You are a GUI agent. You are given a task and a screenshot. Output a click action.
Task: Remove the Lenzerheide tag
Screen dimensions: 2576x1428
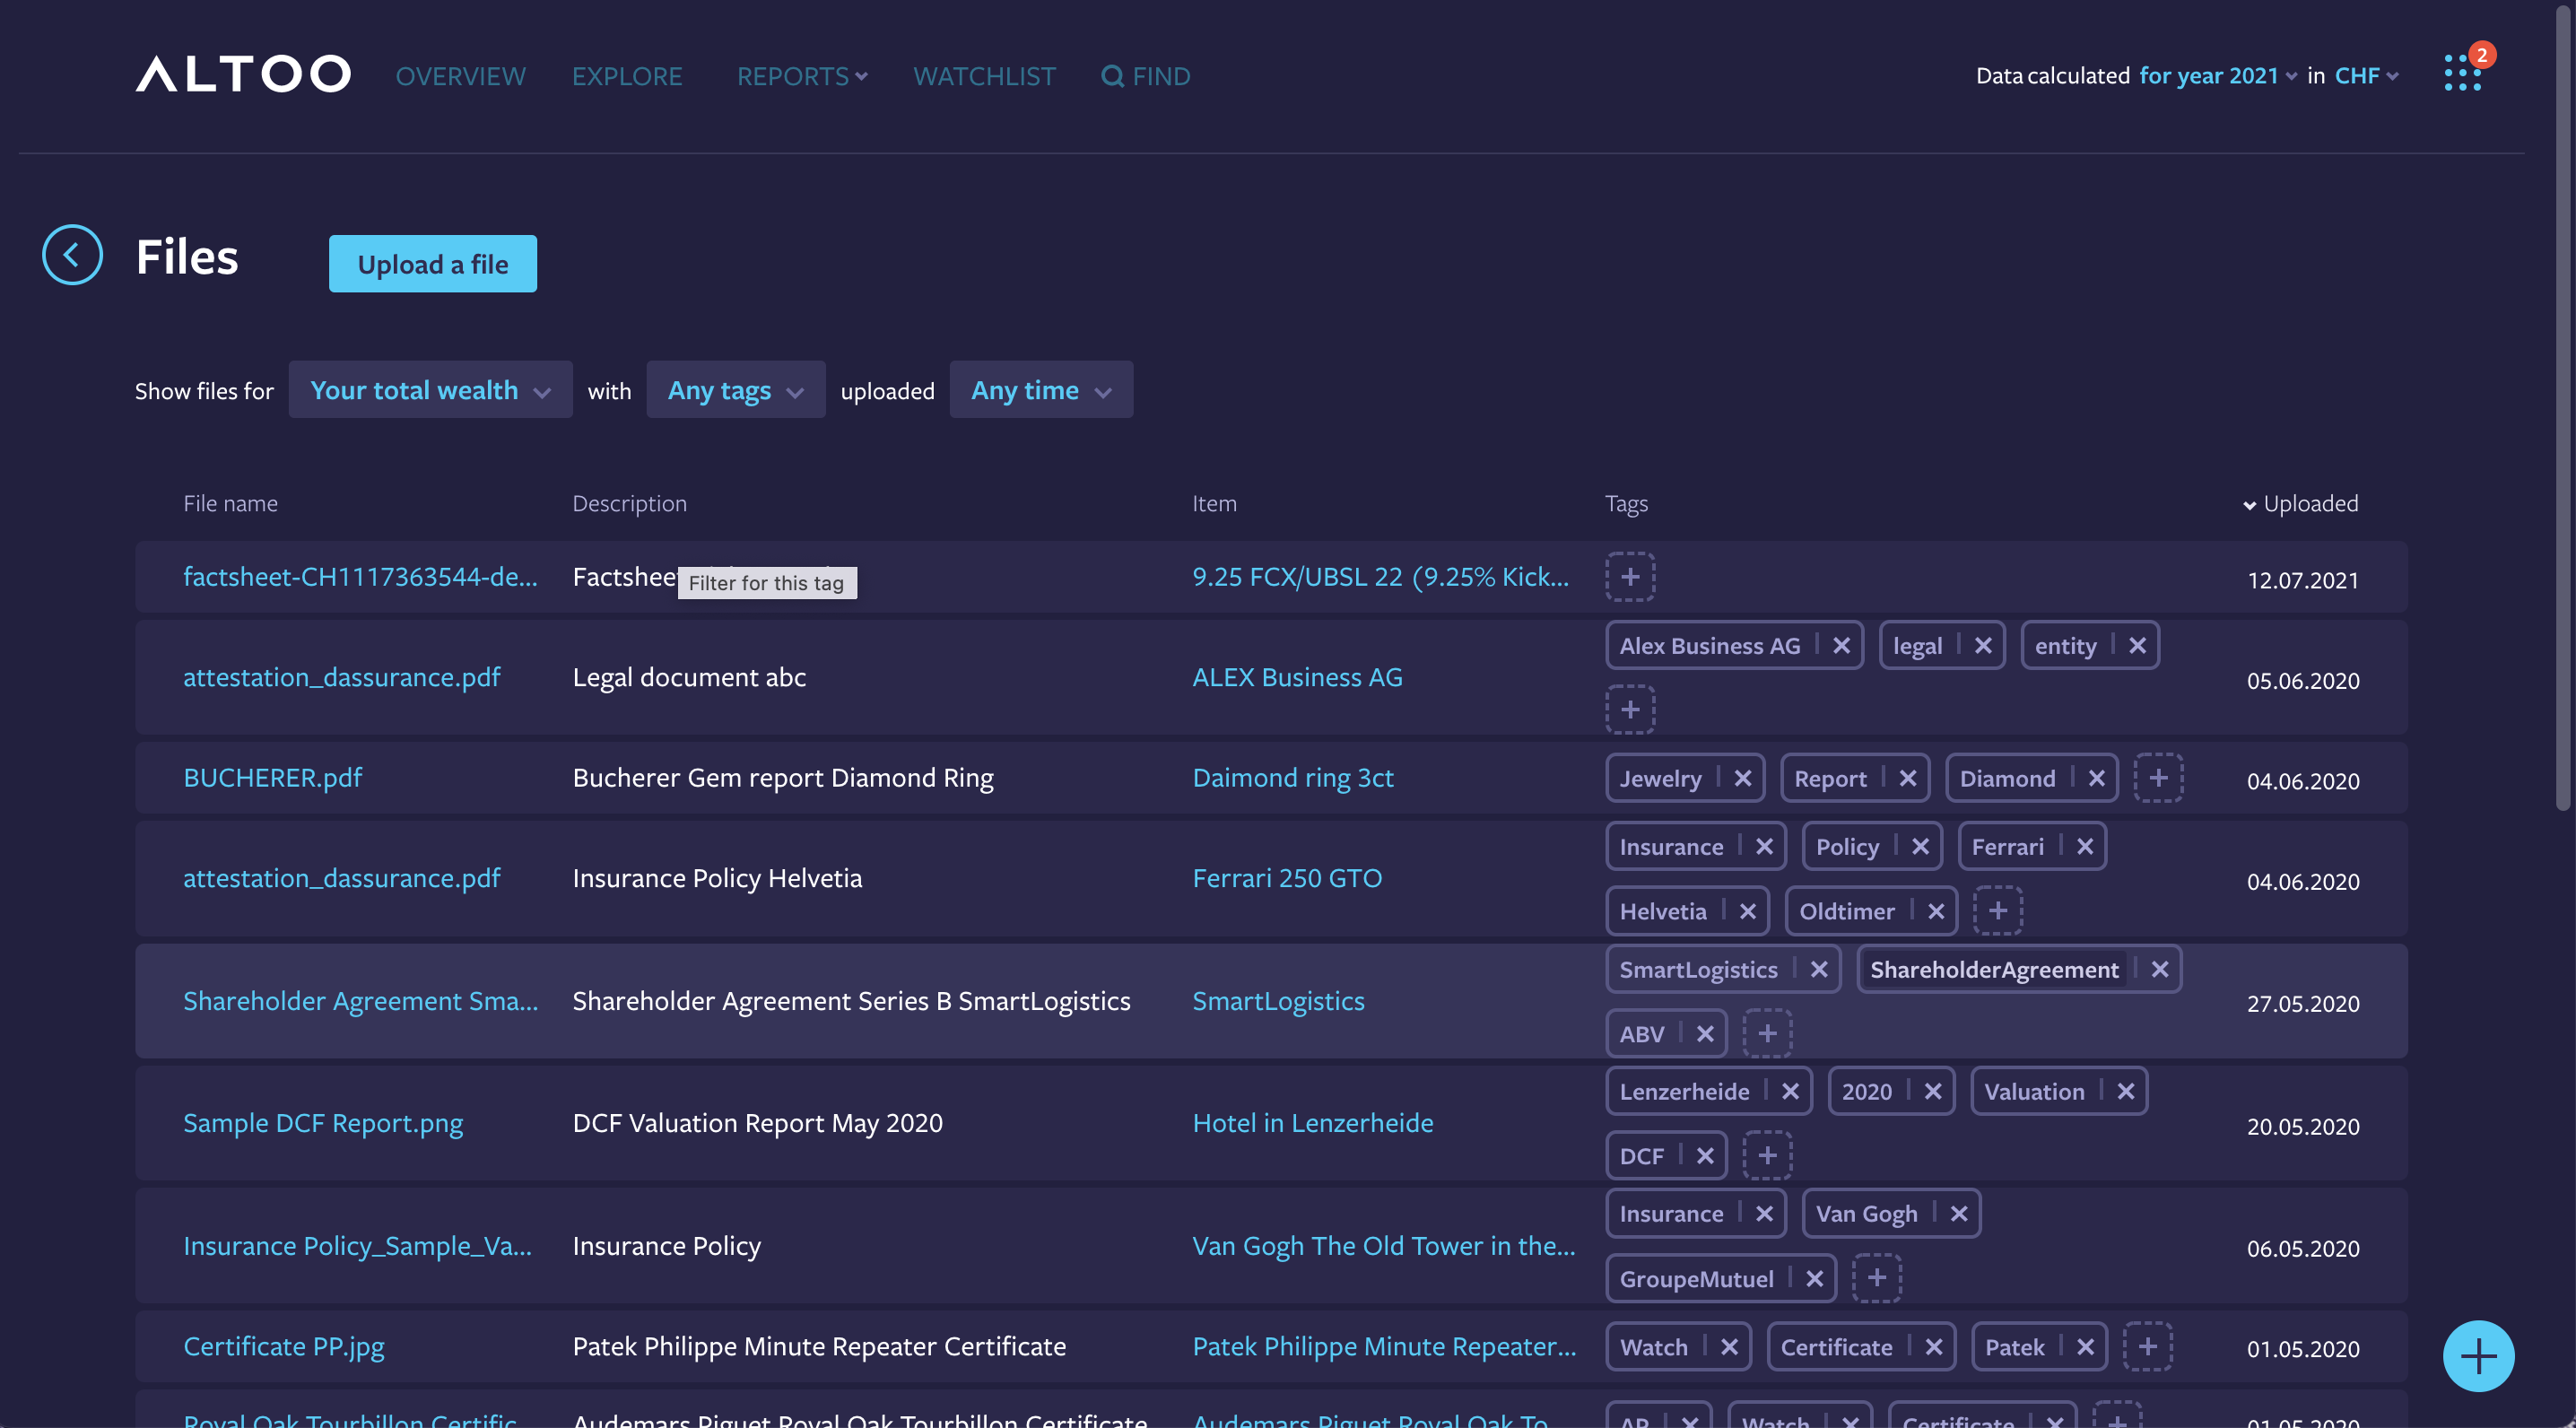click(1790, 1091)
